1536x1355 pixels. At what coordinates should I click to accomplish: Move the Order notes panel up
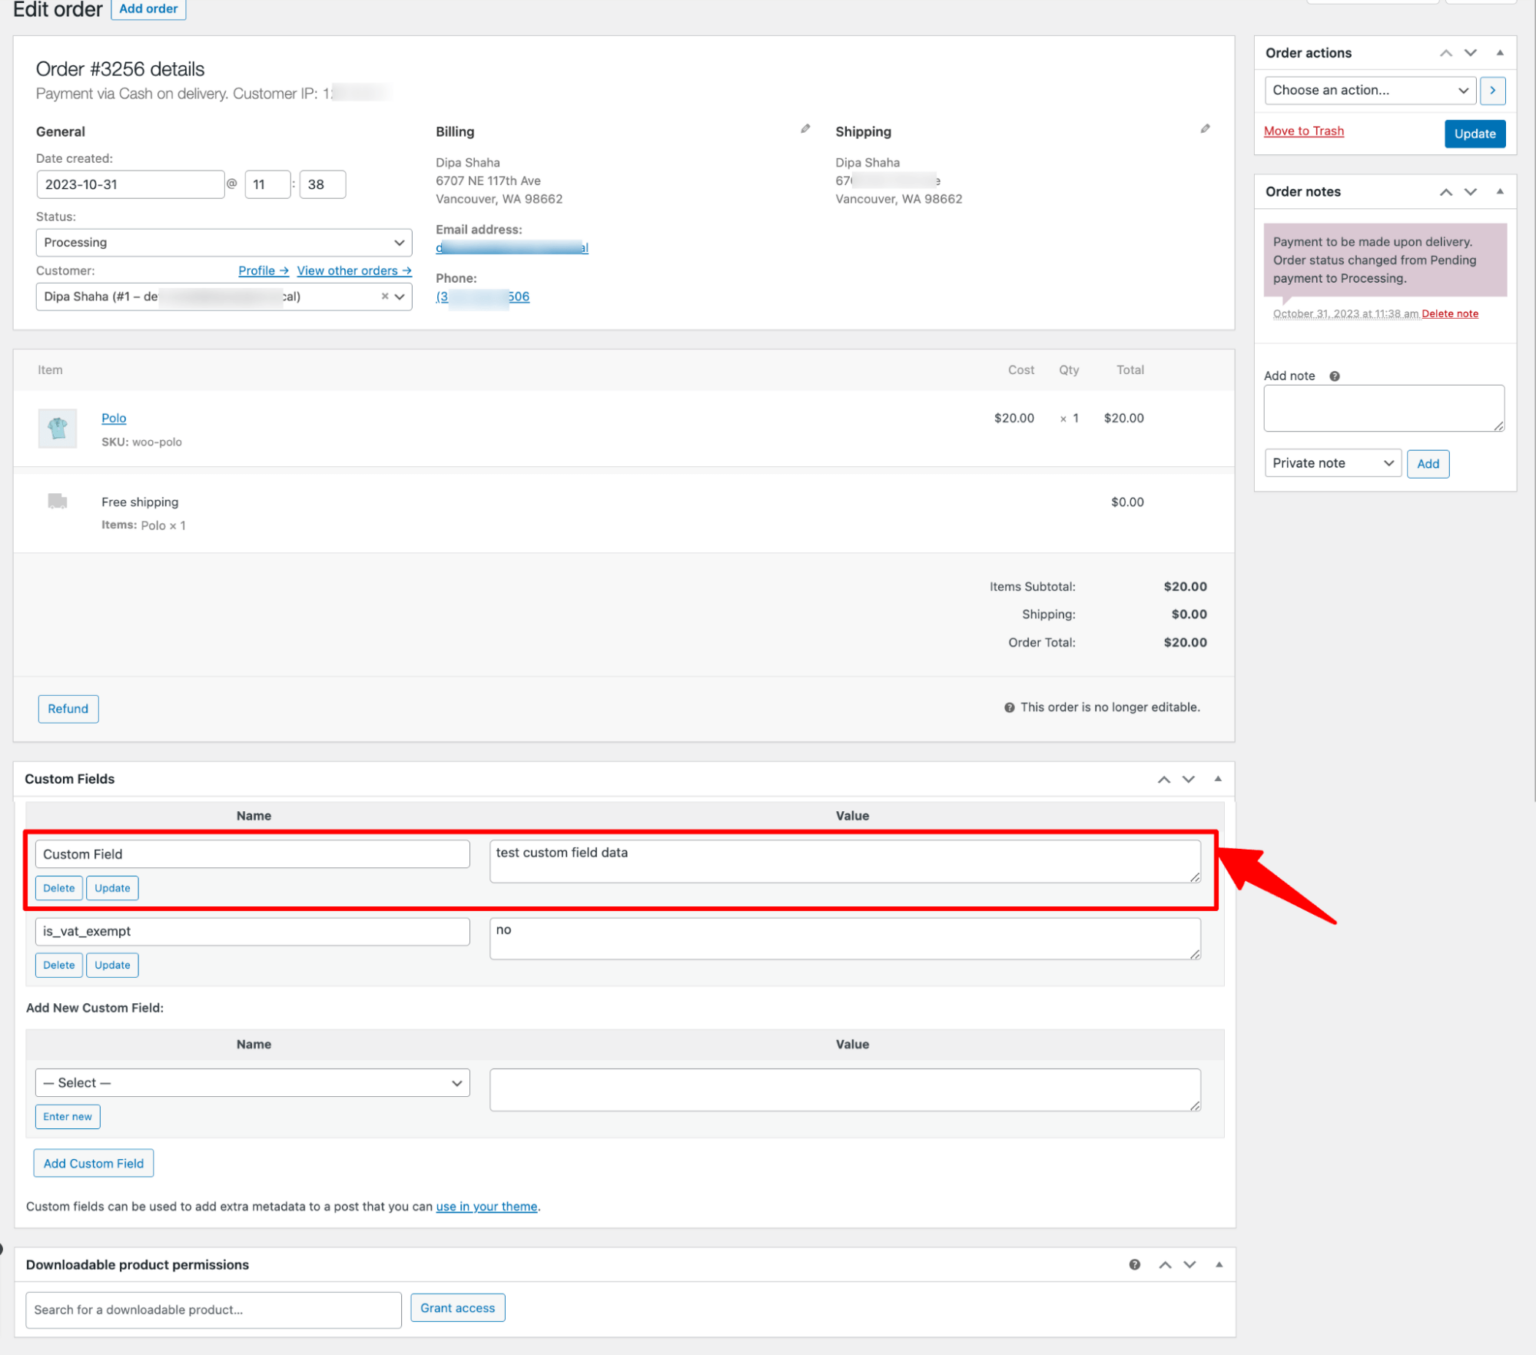[1445, 191]
